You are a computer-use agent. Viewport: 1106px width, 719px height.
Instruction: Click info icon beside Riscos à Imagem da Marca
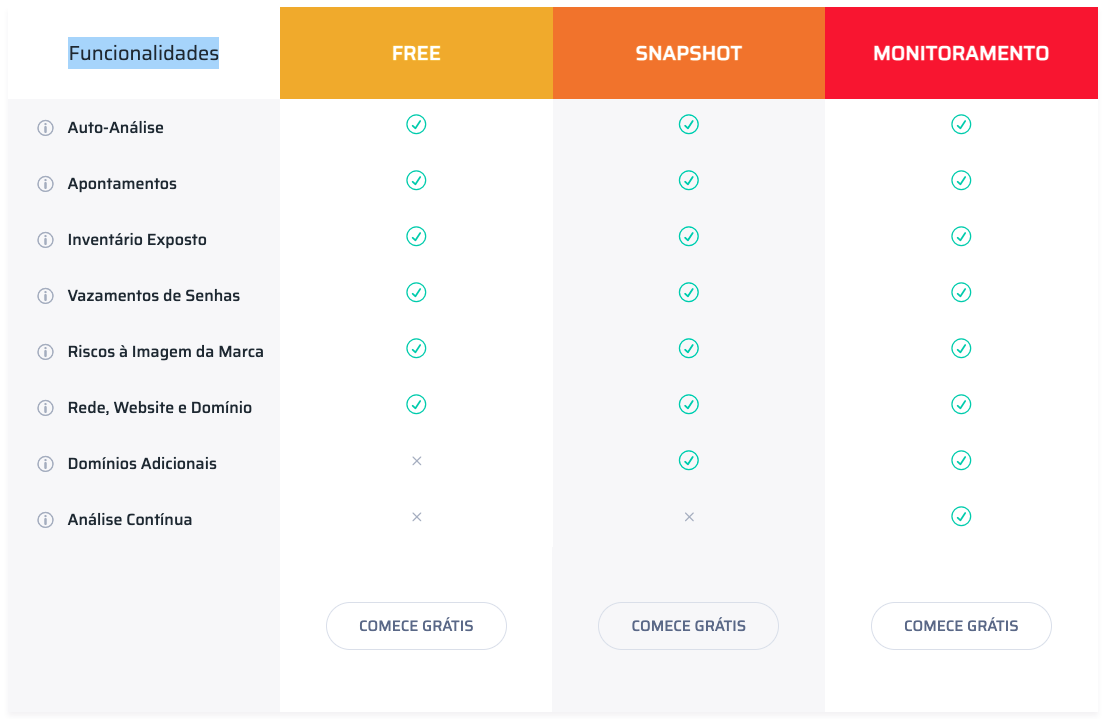coord(45,352)
